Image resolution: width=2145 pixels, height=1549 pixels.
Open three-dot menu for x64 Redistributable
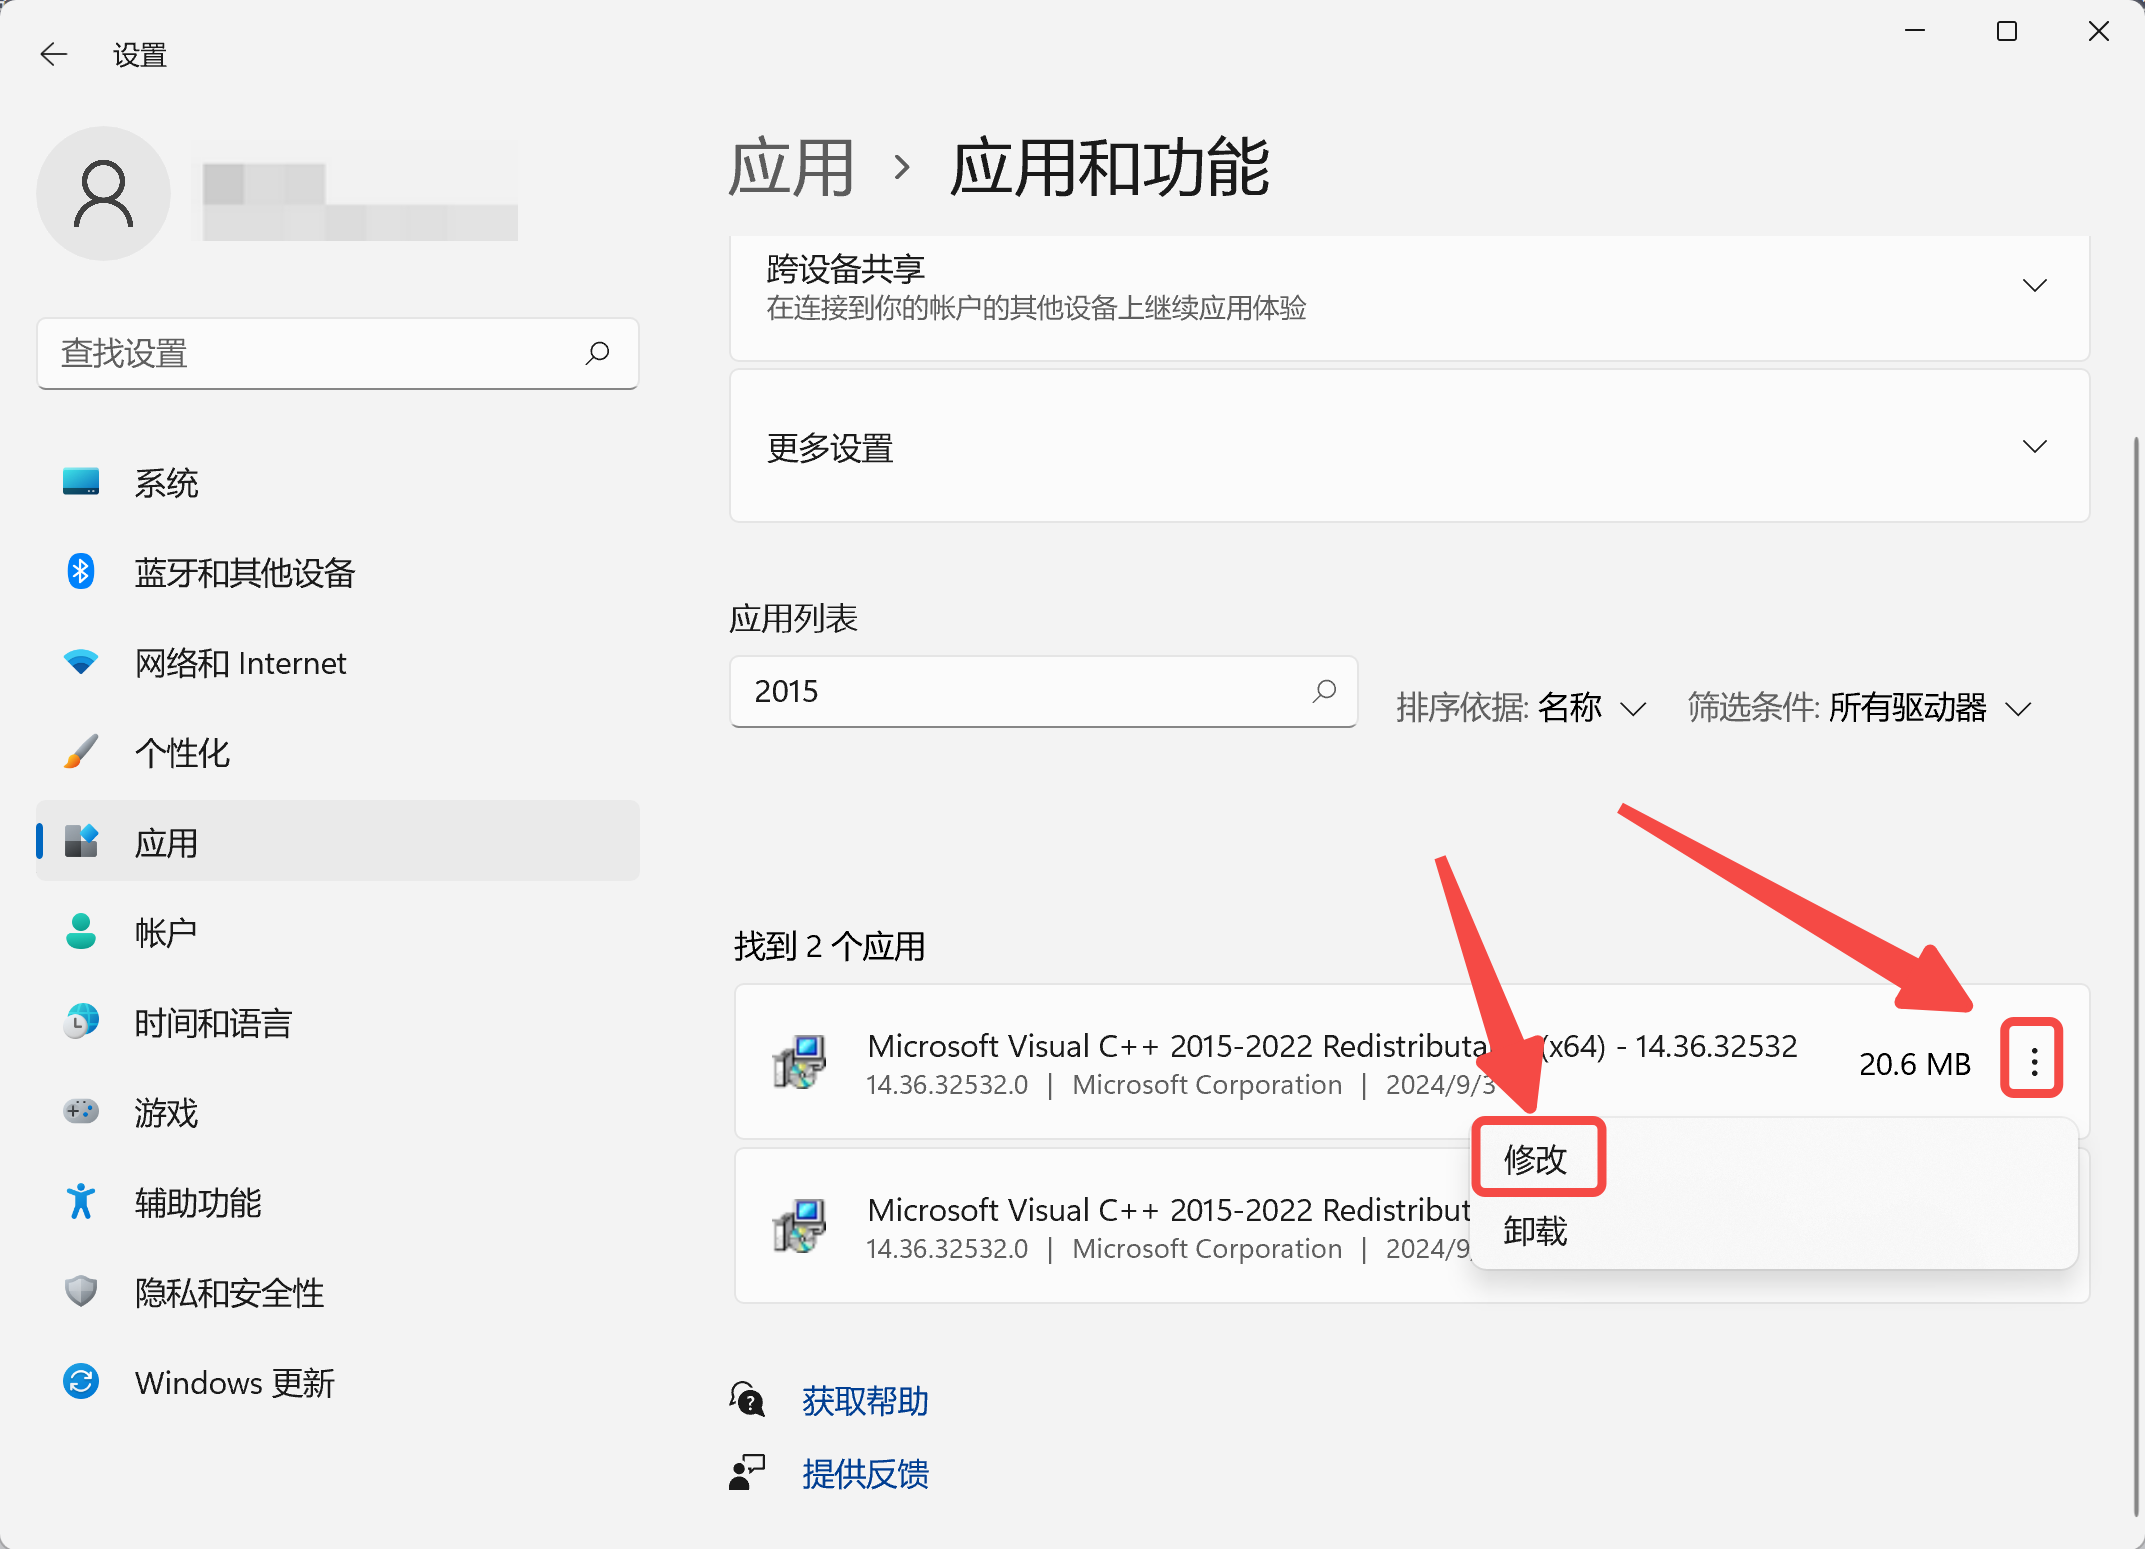click(x=2033, y=1061)
